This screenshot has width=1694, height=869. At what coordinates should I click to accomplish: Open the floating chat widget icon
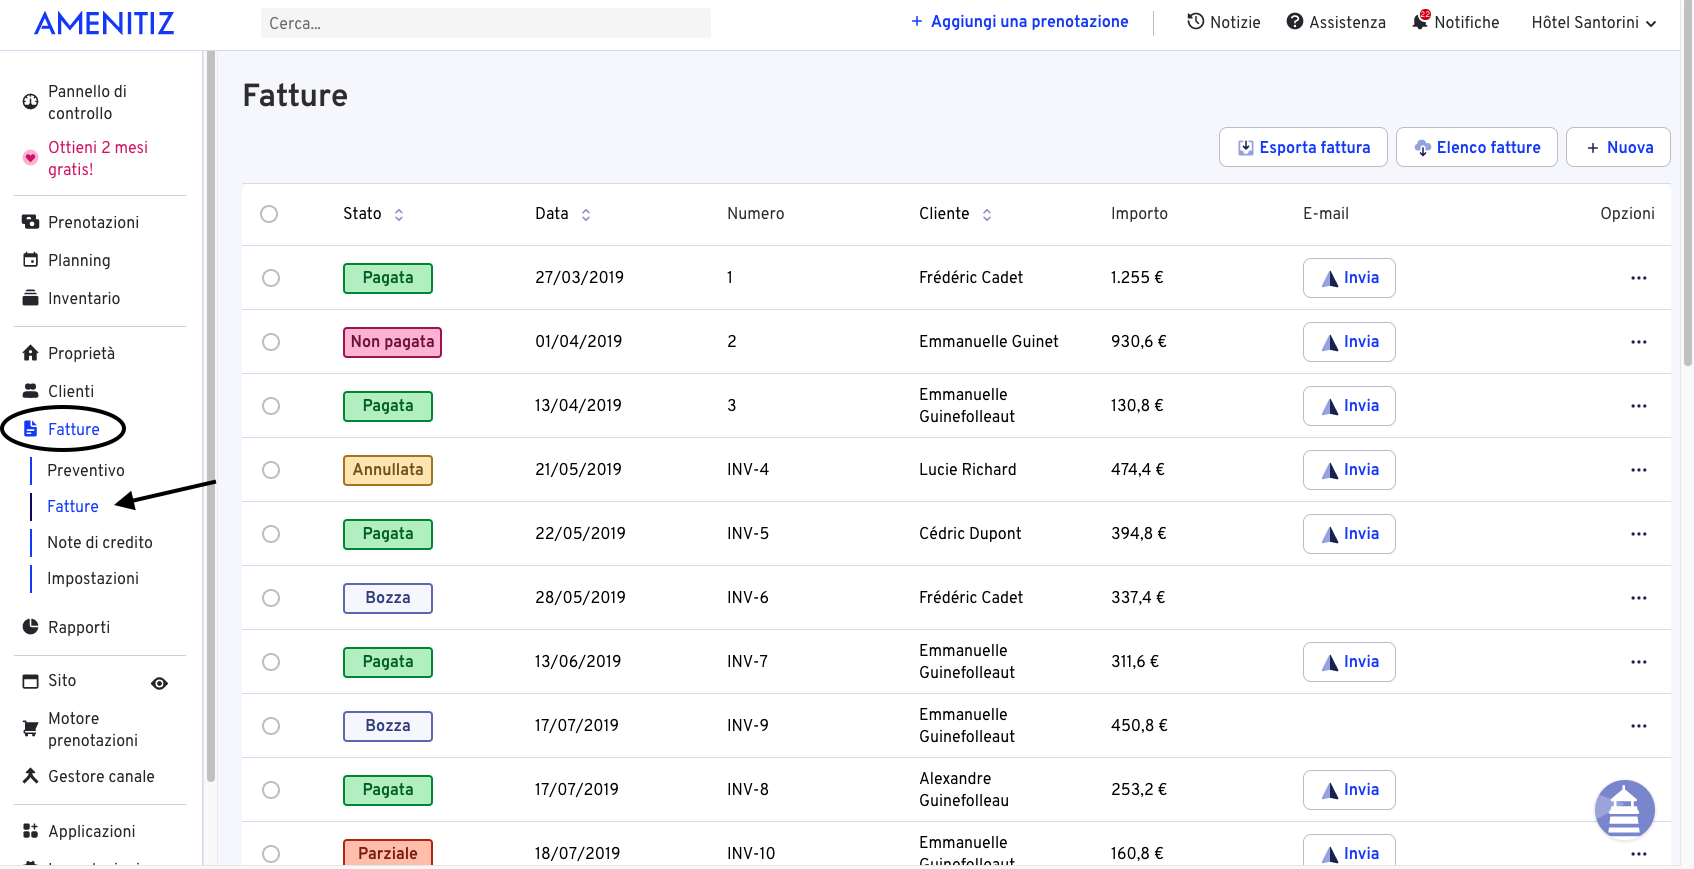point(1624,809)
